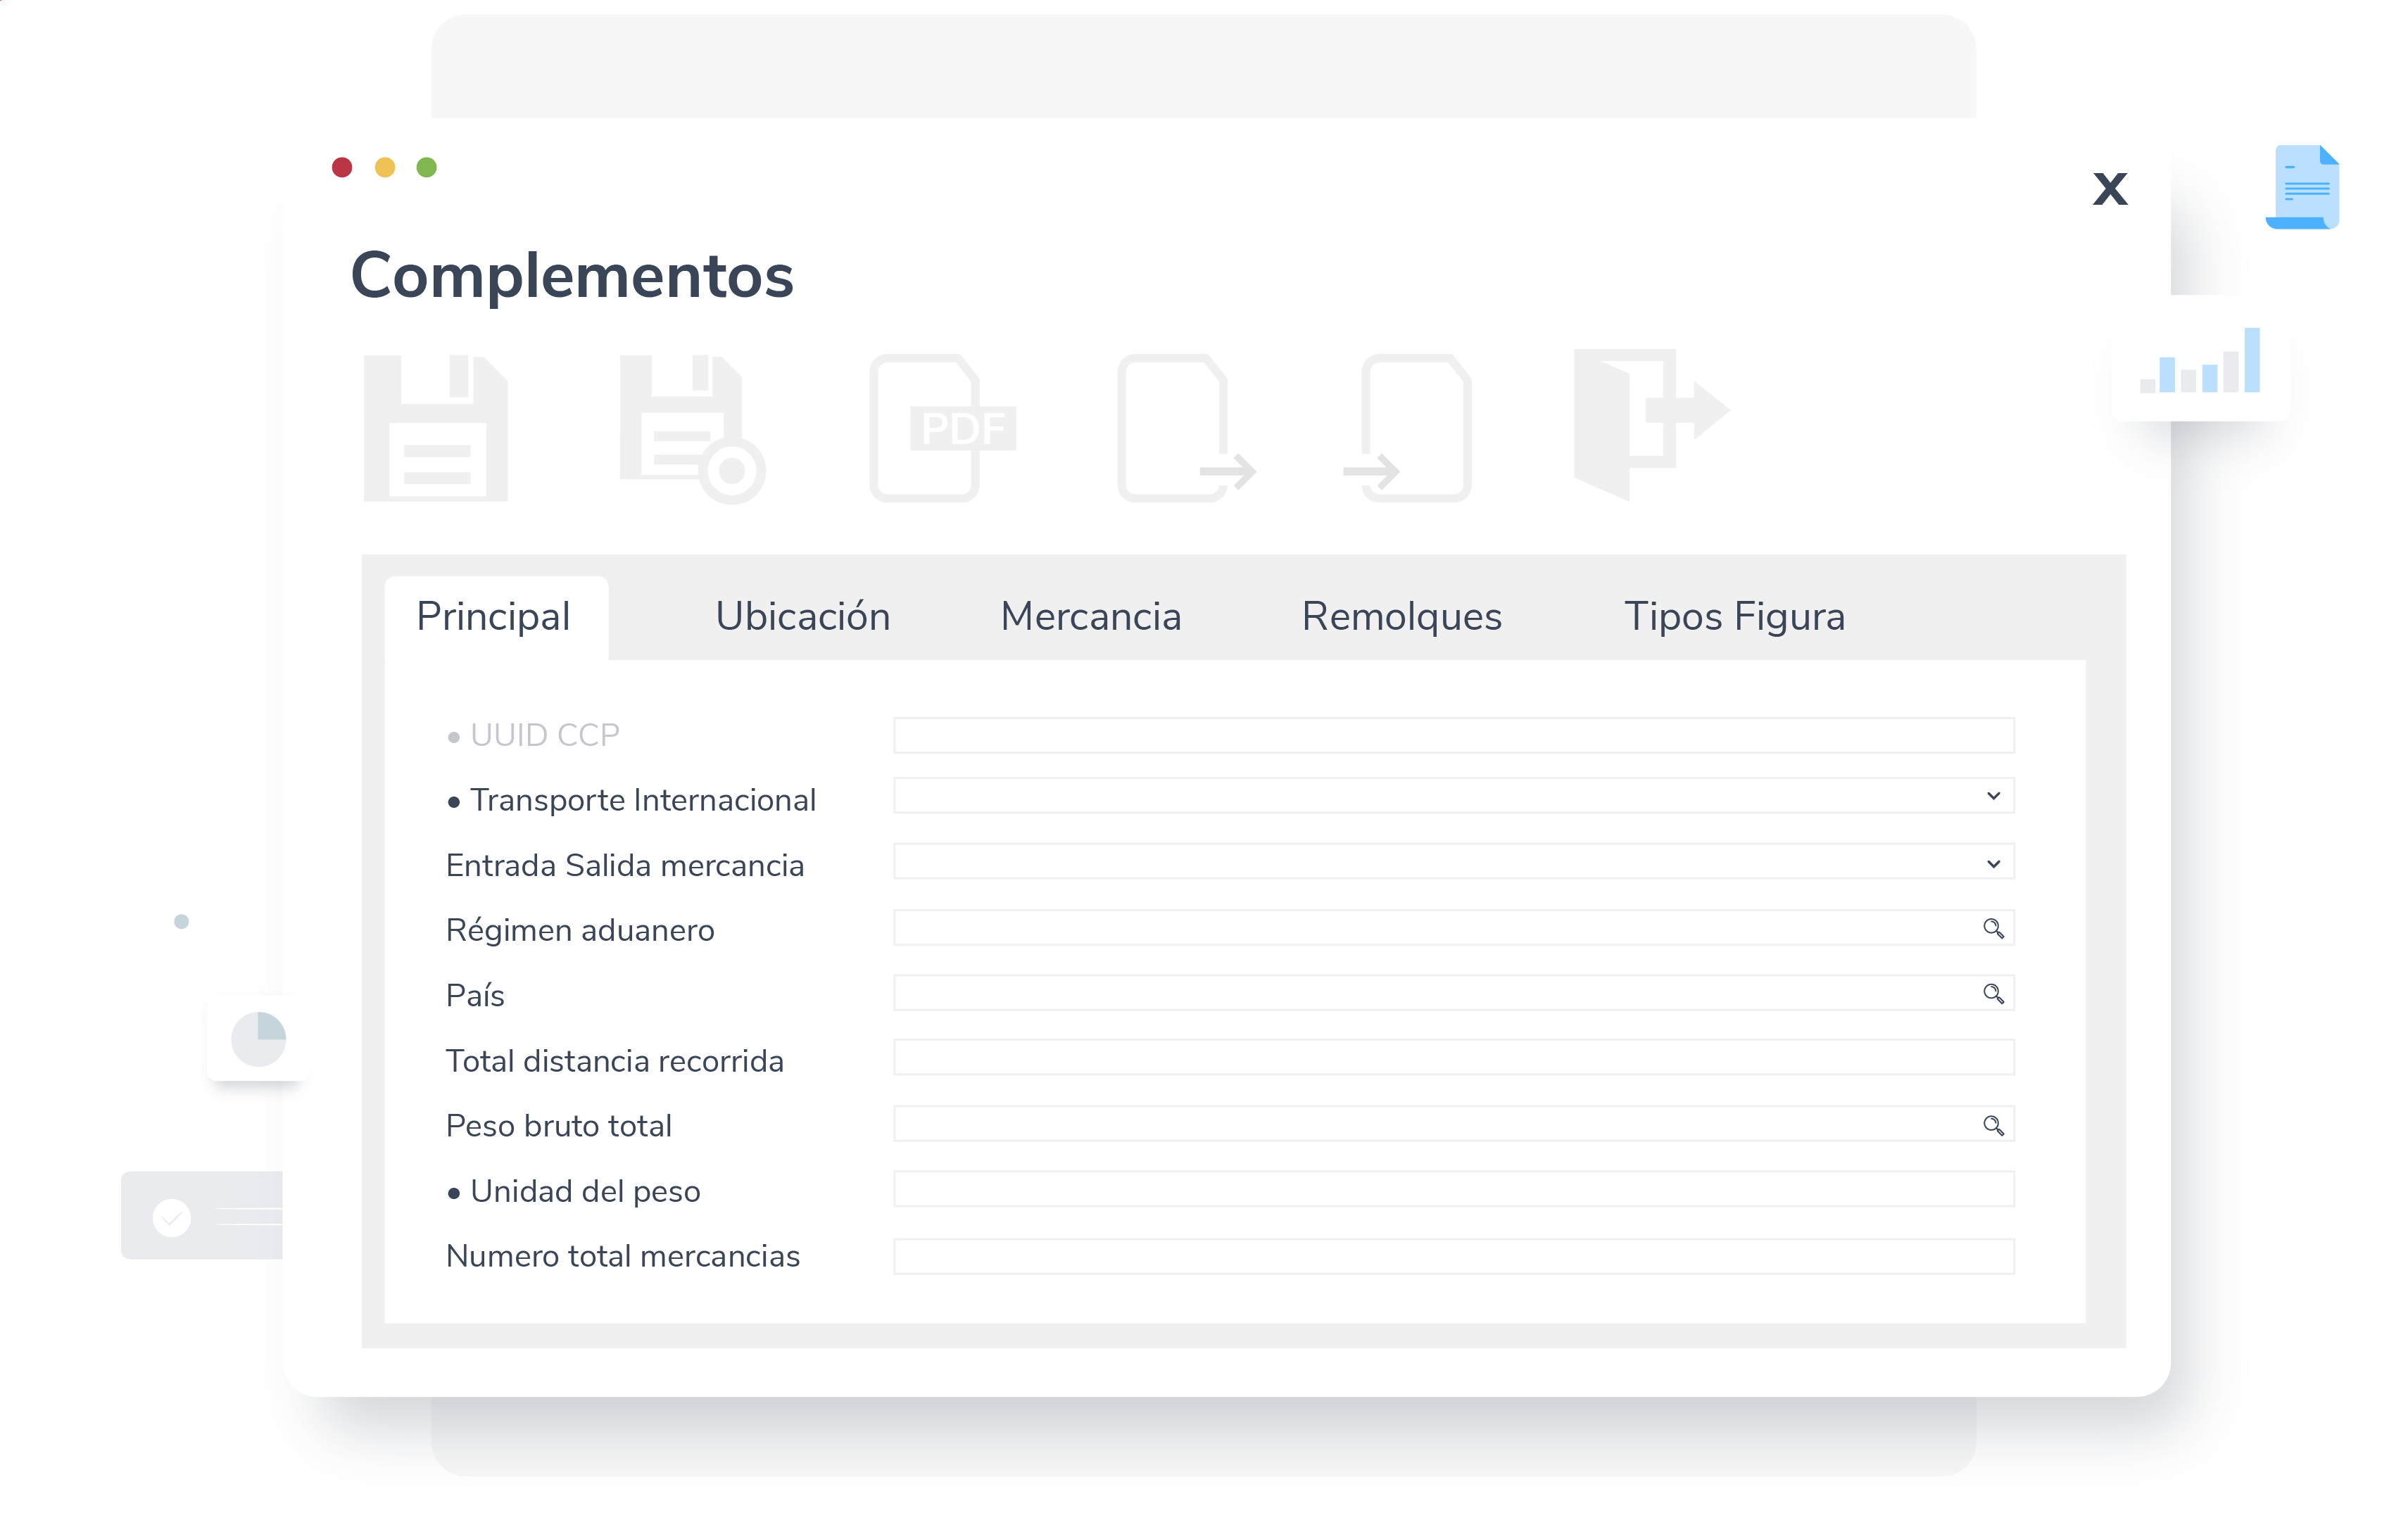Close the Complementos window with X
This screenshot has height=1515, width=2408.
click(x=2110, y=188)
